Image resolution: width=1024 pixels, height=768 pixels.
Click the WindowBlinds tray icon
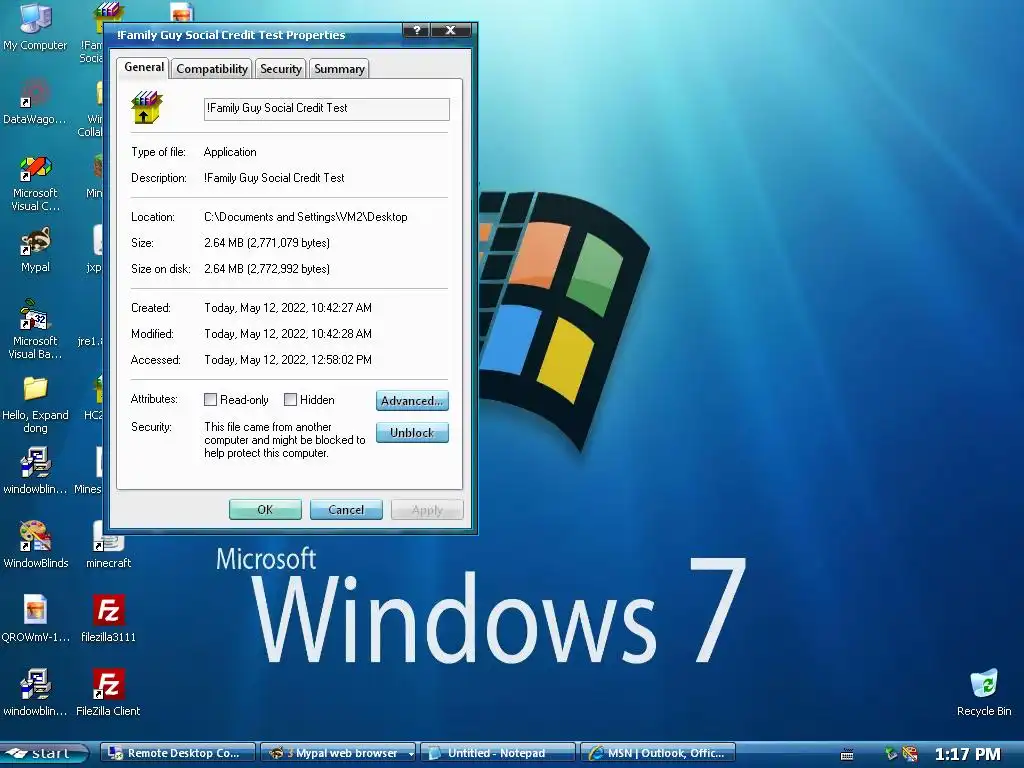(x=910, y=754)
